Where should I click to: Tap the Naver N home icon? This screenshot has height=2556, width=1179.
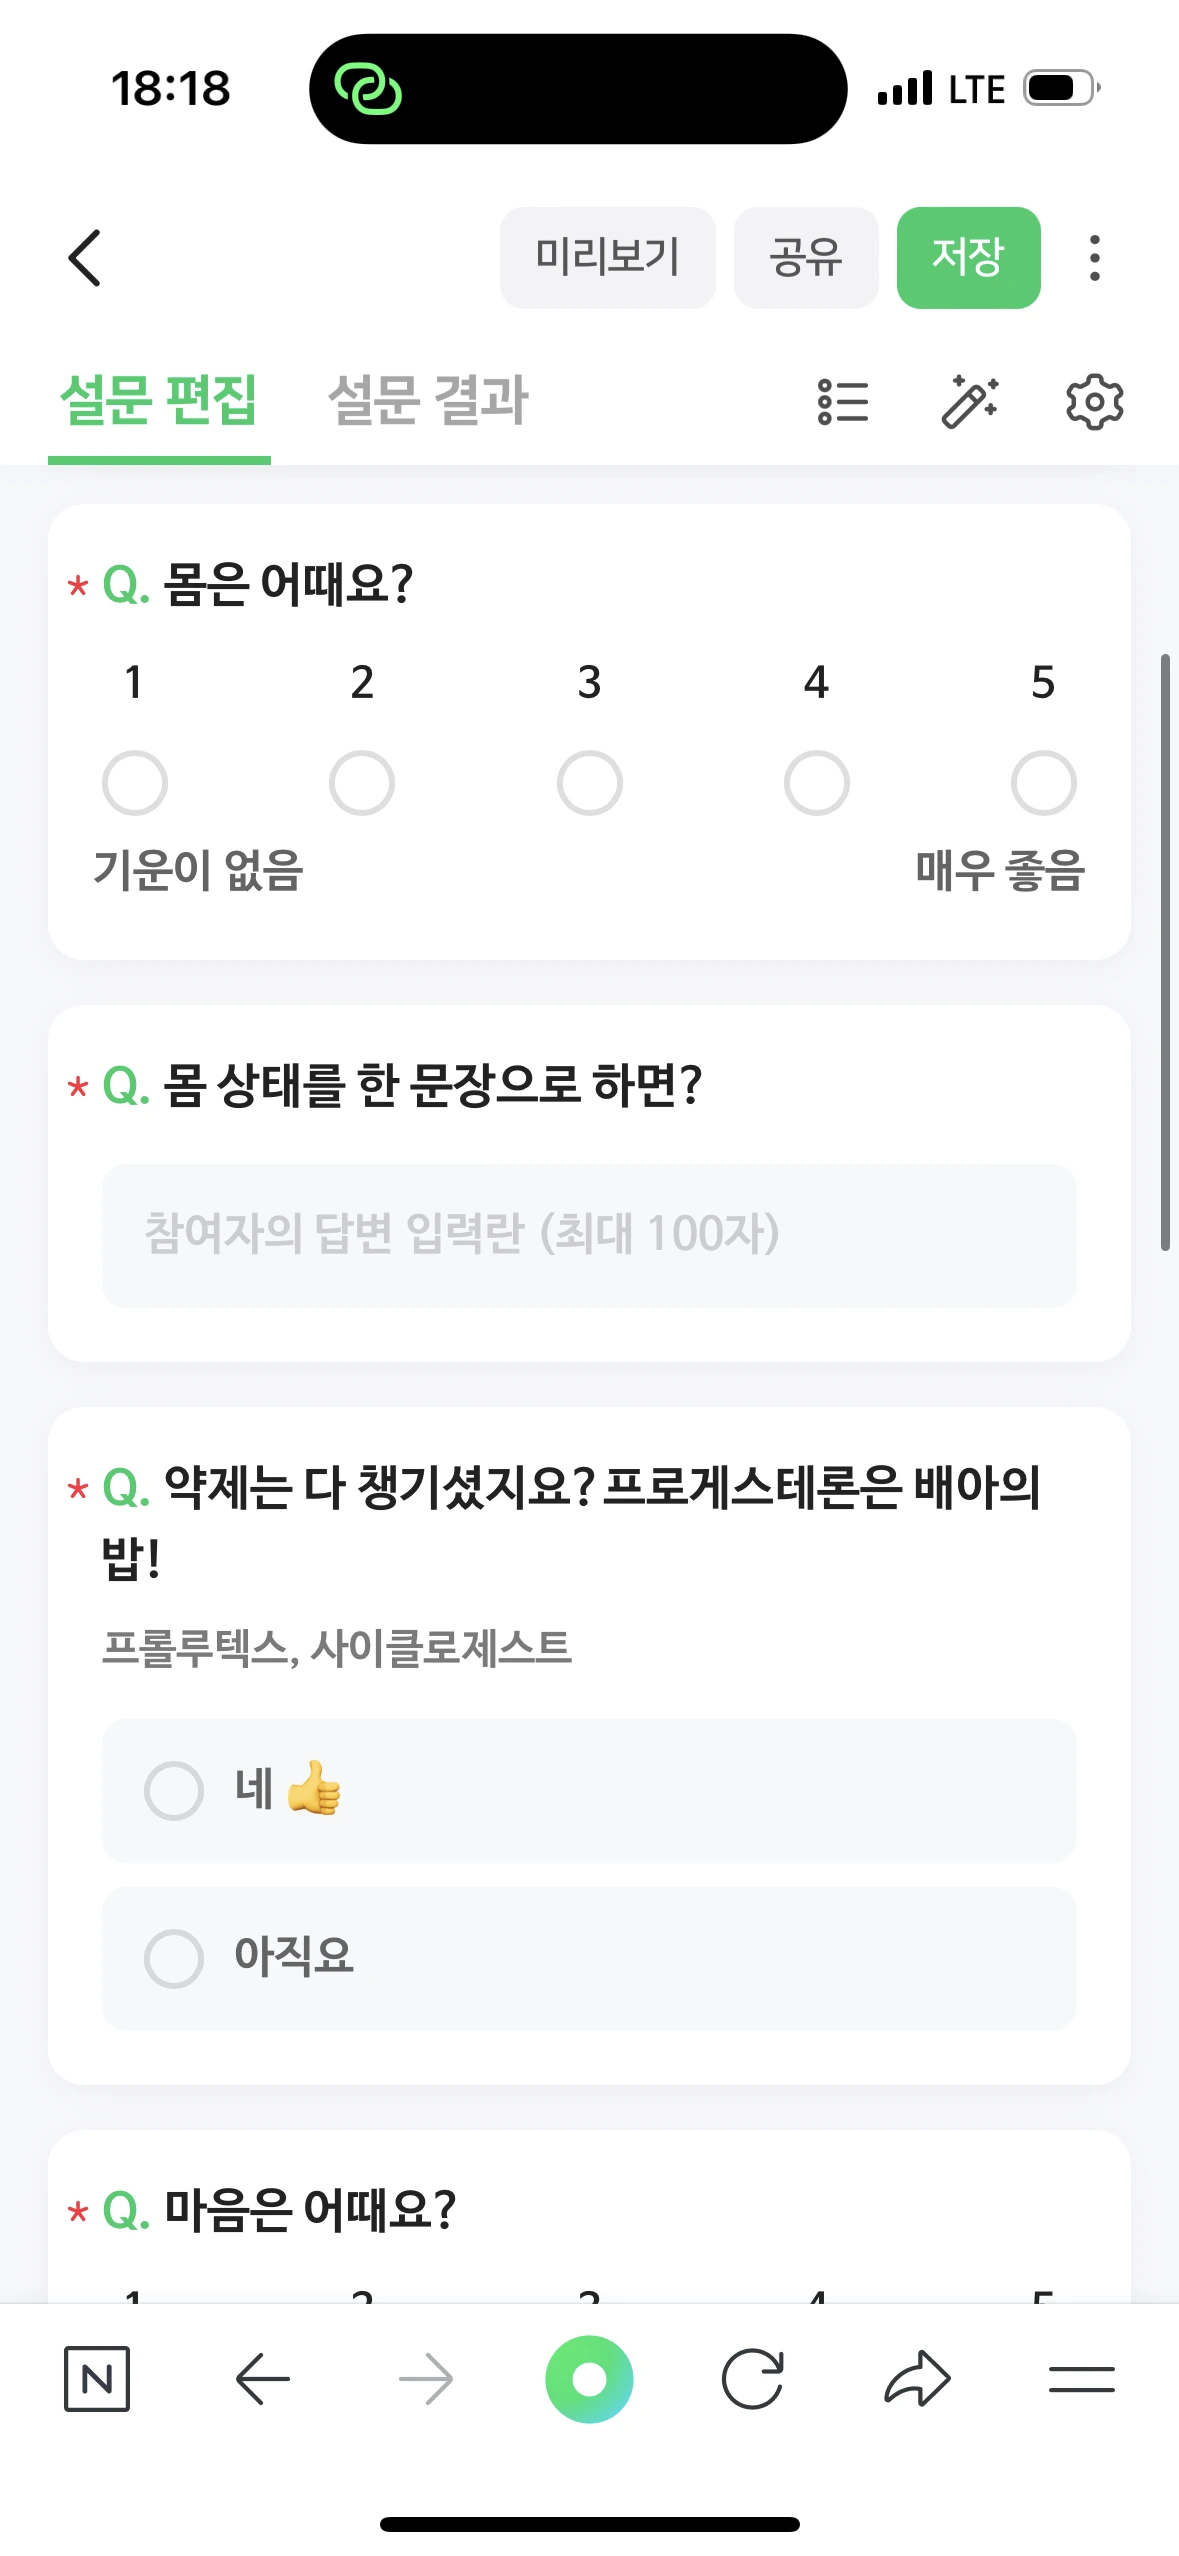click(97, 2379)
